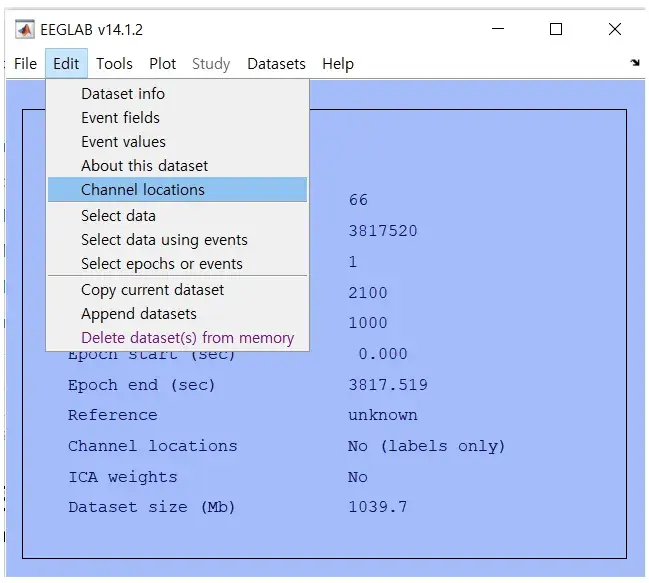The width and height of the screenshot is (649, 583).
Task: Choose Select epochs or events
Action: tap(161, 264)
